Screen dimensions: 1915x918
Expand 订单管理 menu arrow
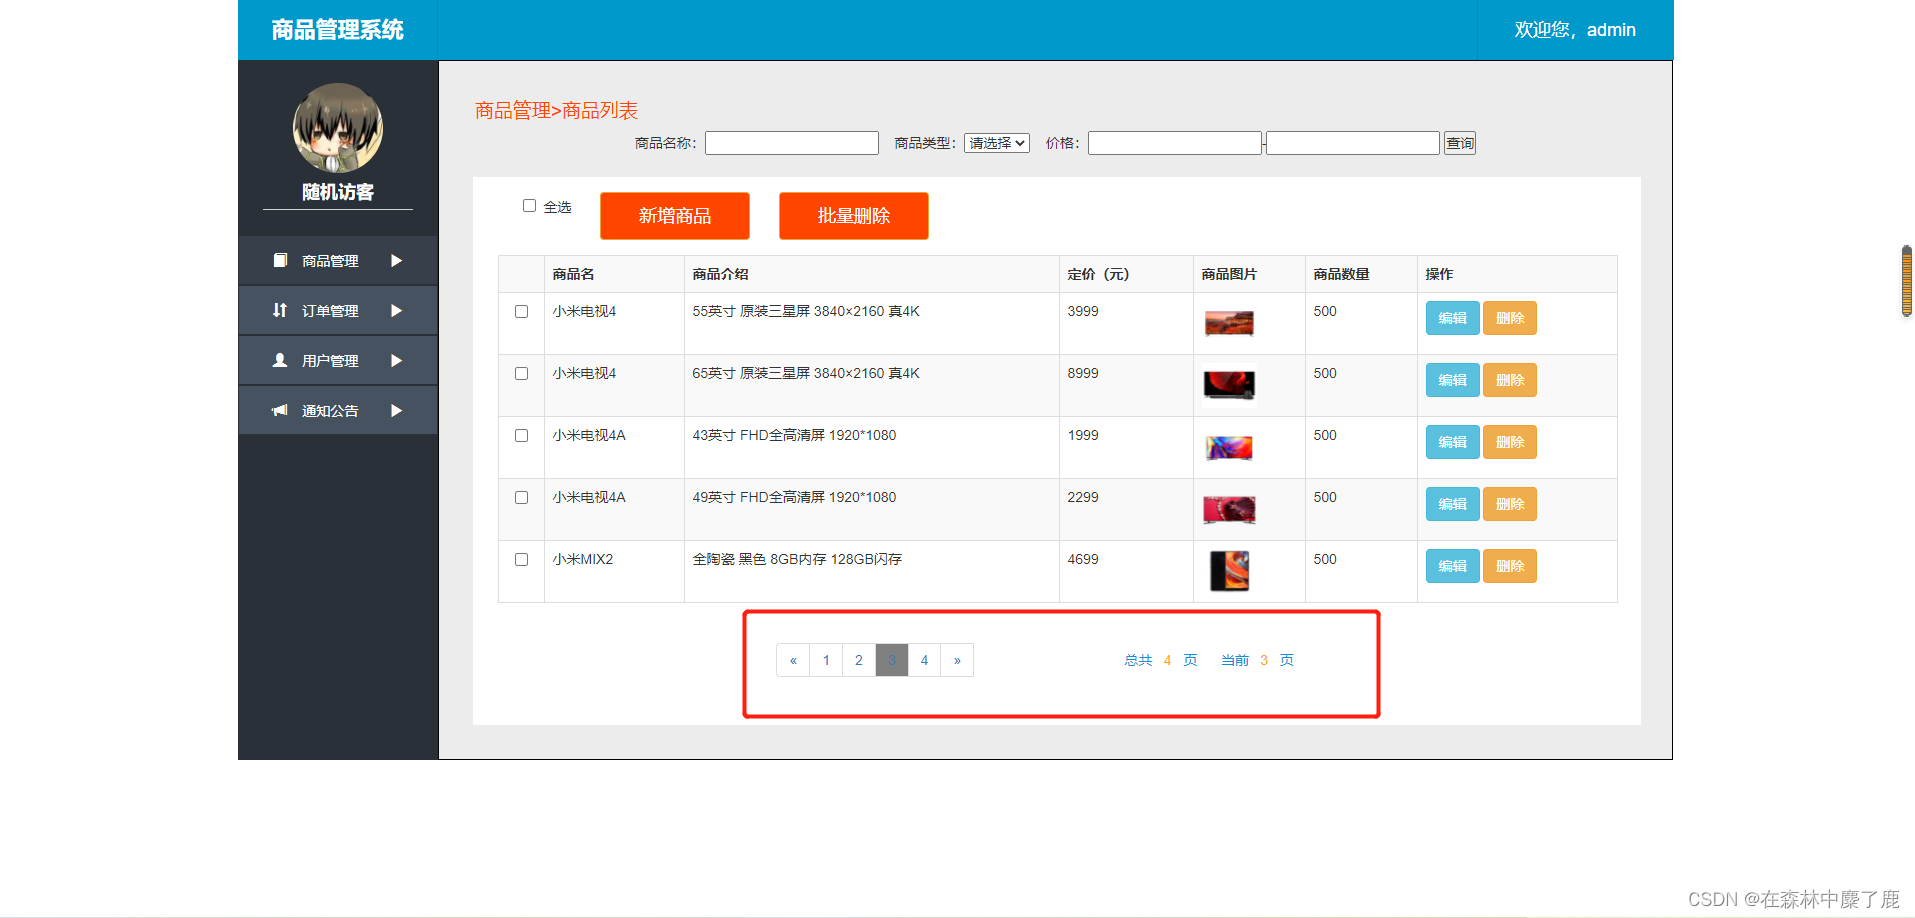(x=396, y=310)
